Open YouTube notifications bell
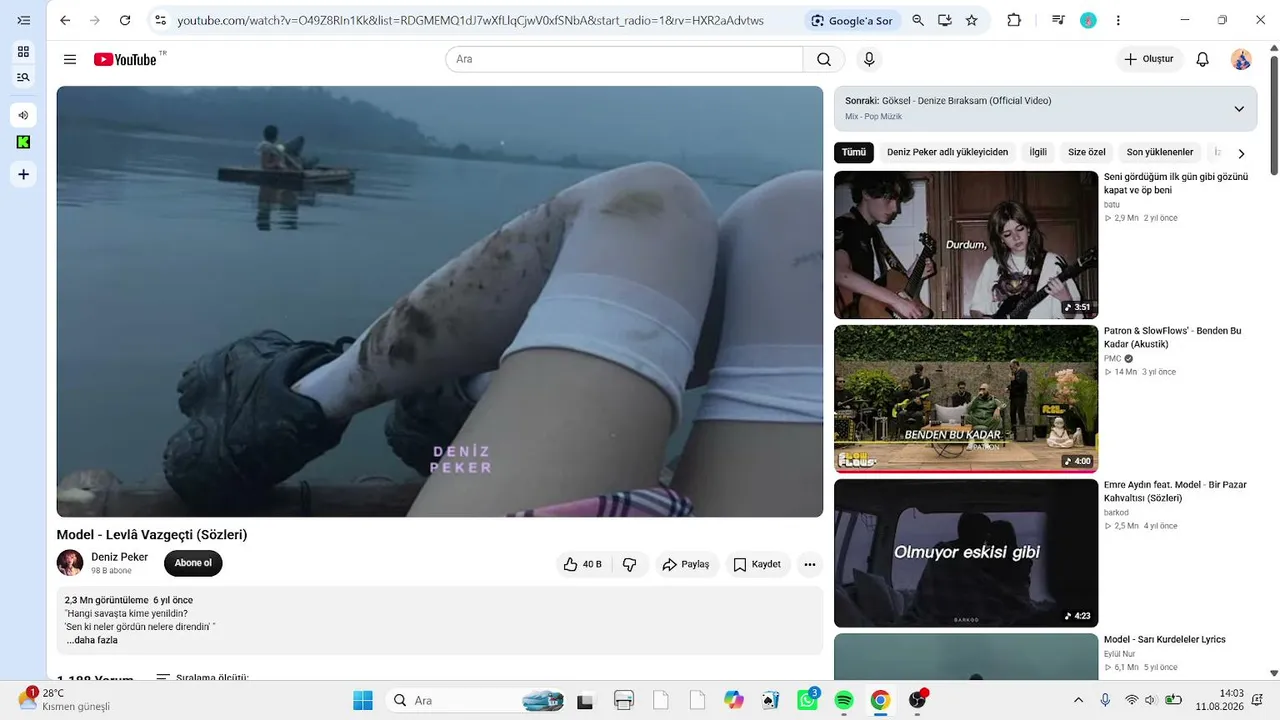 pyautogui.click(x=1203, y=59)
